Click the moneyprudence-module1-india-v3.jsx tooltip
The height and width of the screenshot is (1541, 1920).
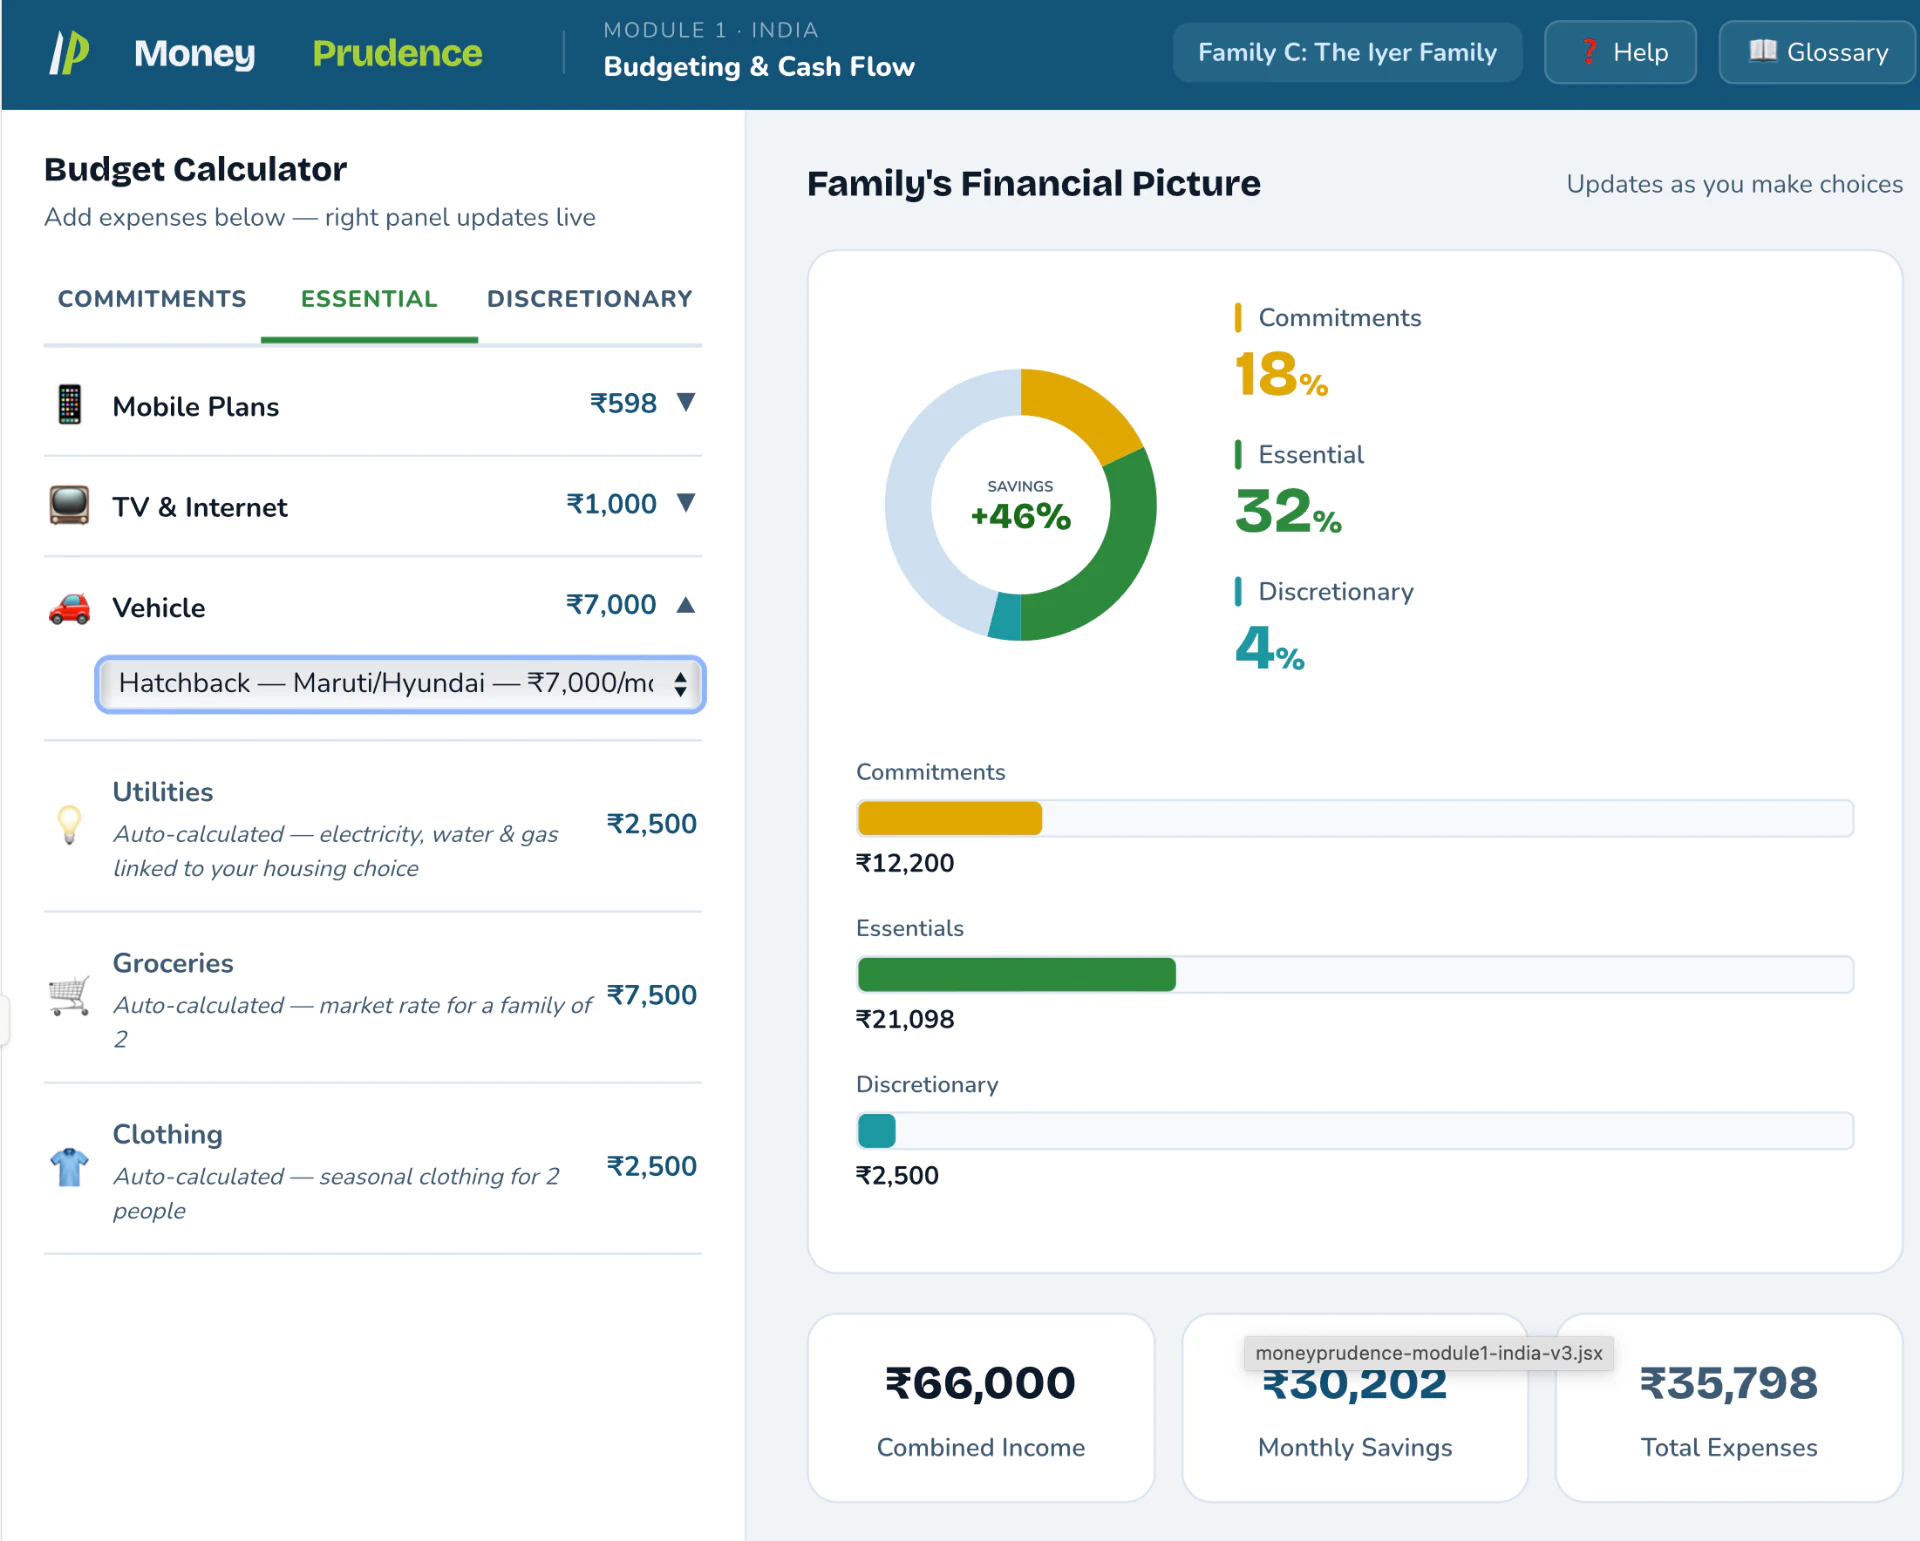pyautogui.click(x=1429, y=1352)
